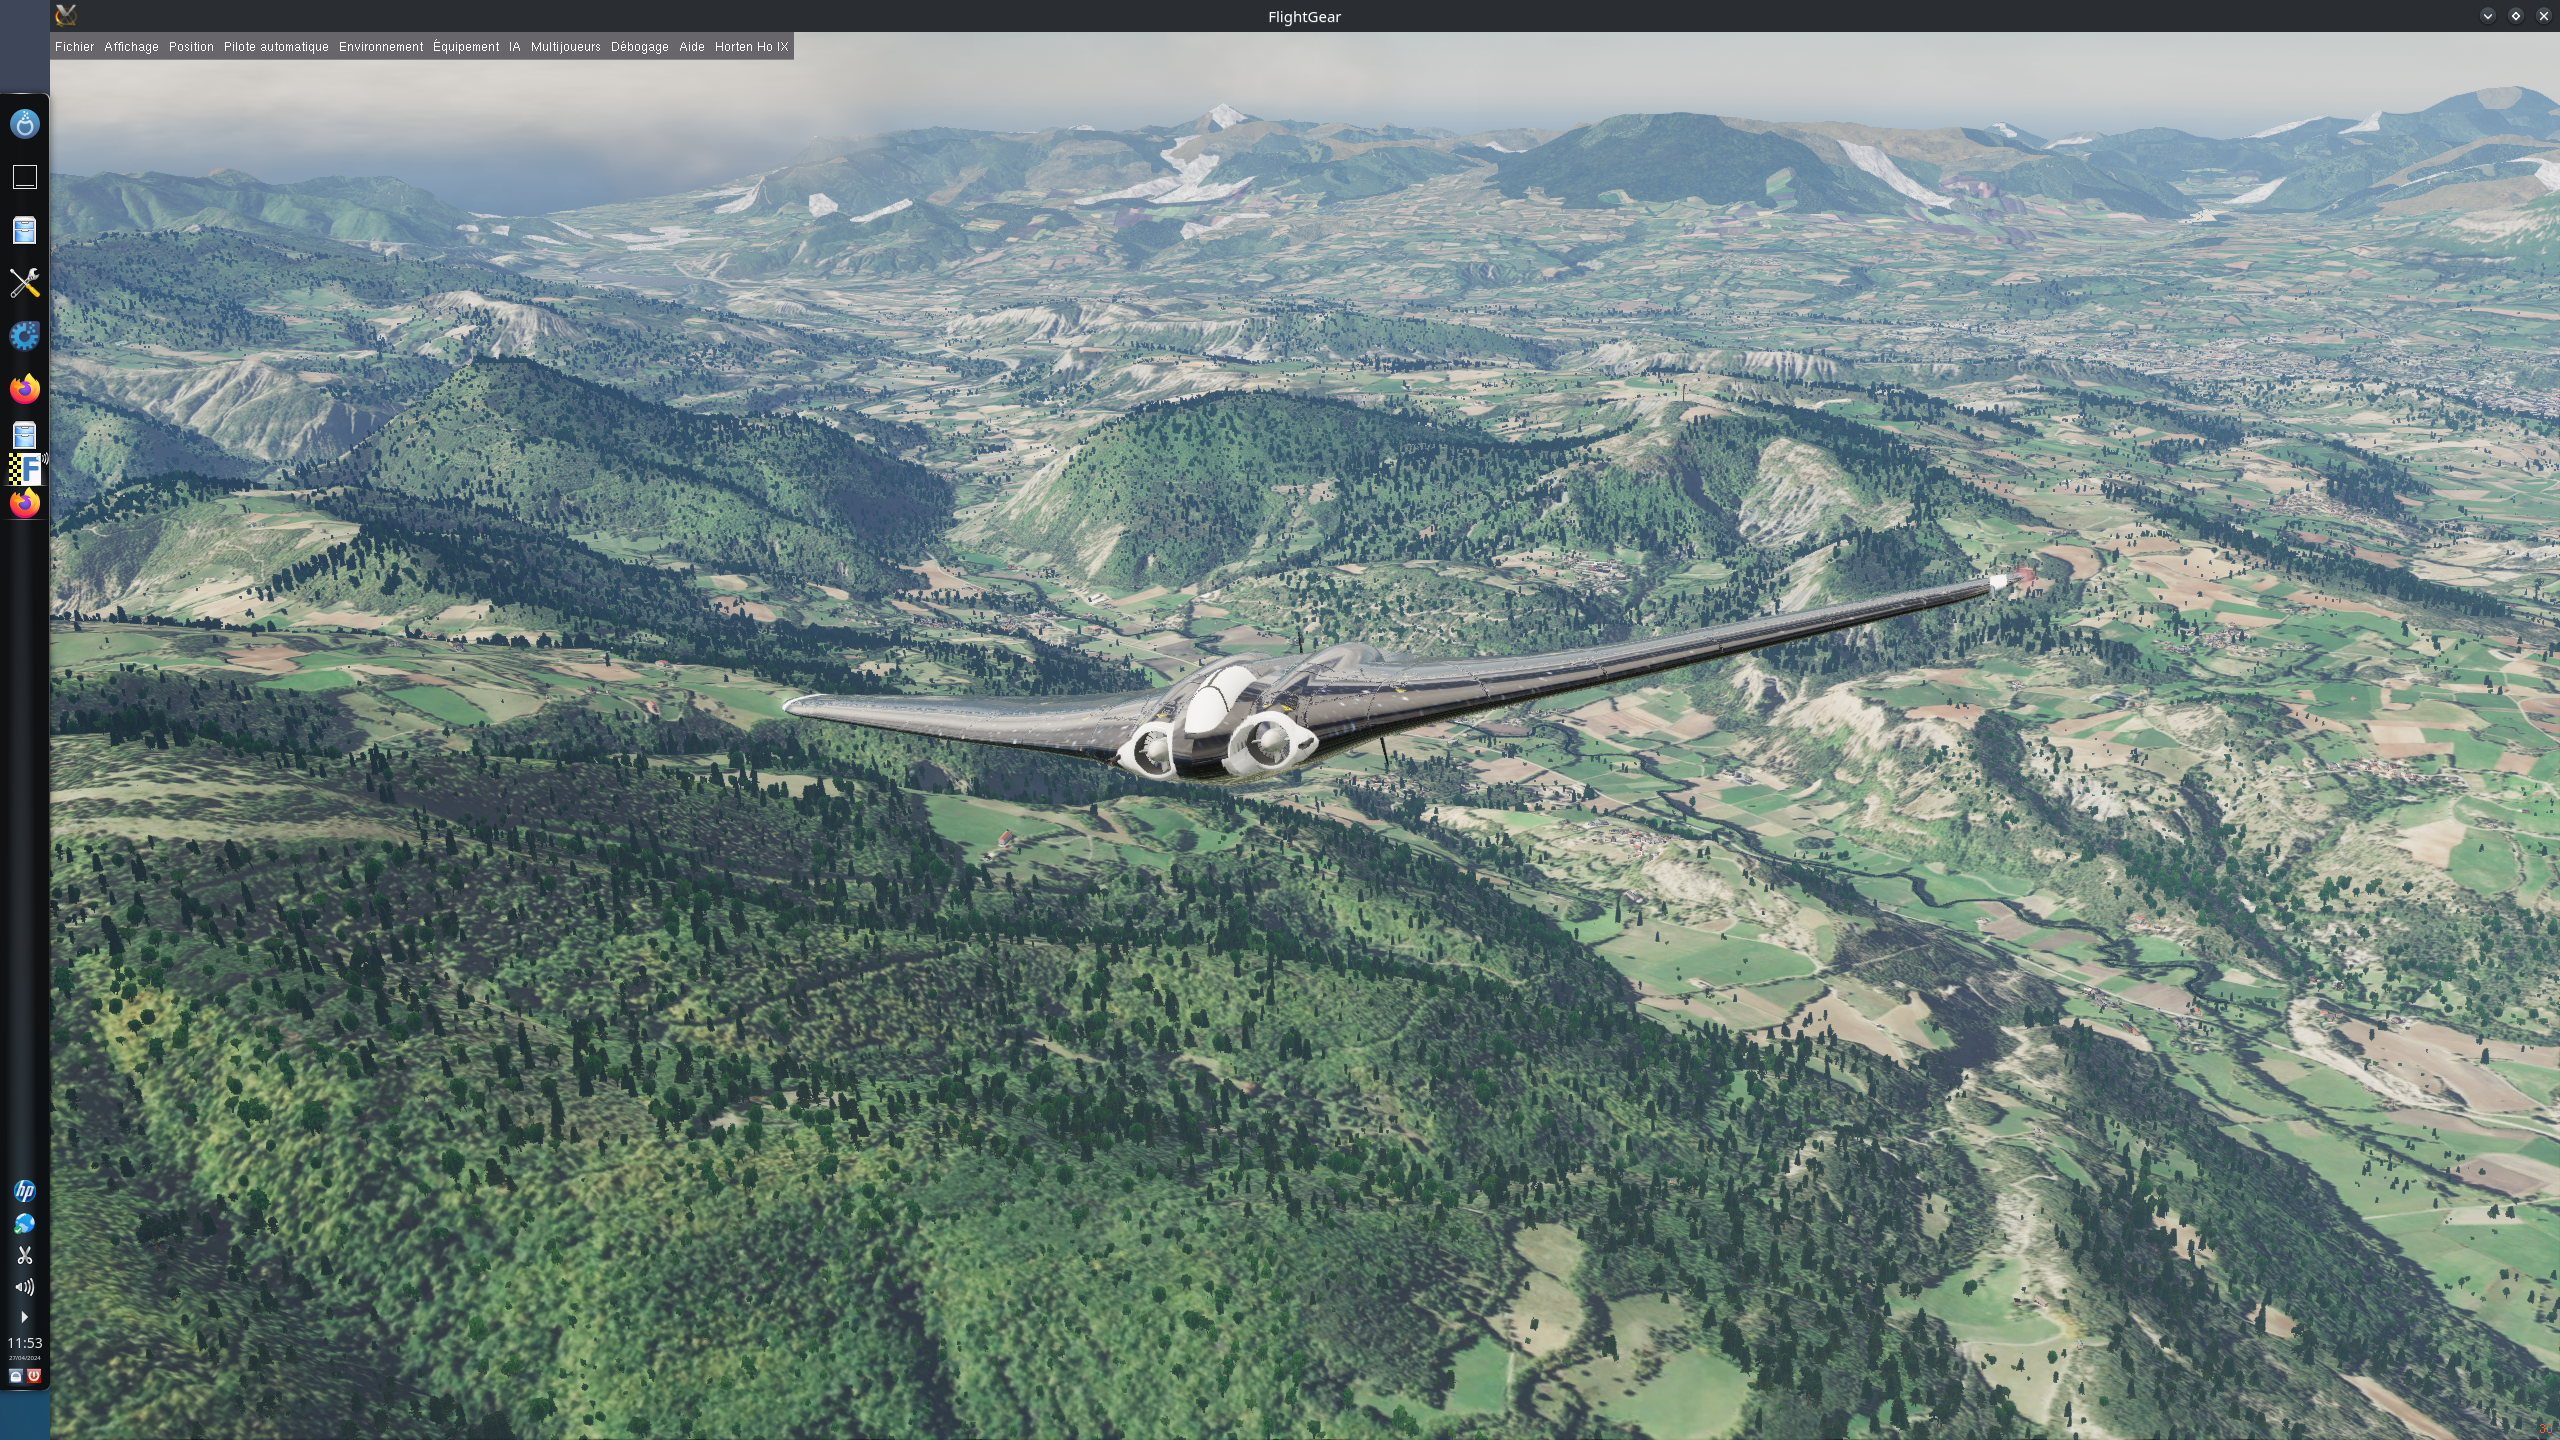Click the clipboard scissors tray icon
The image size is (2560, 1440).
coord(24,1255)
